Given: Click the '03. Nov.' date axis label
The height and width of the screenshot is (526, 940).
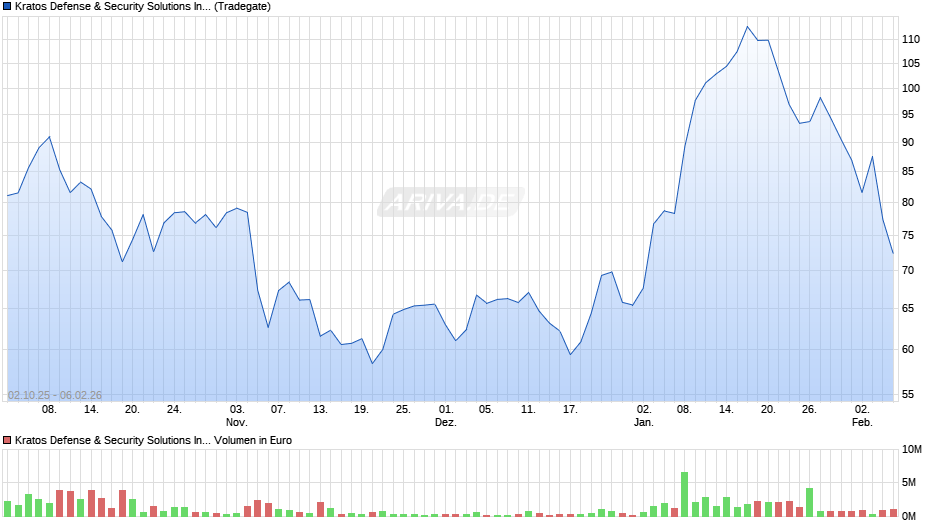Looking at the screenshot, I should pos(237,416).
